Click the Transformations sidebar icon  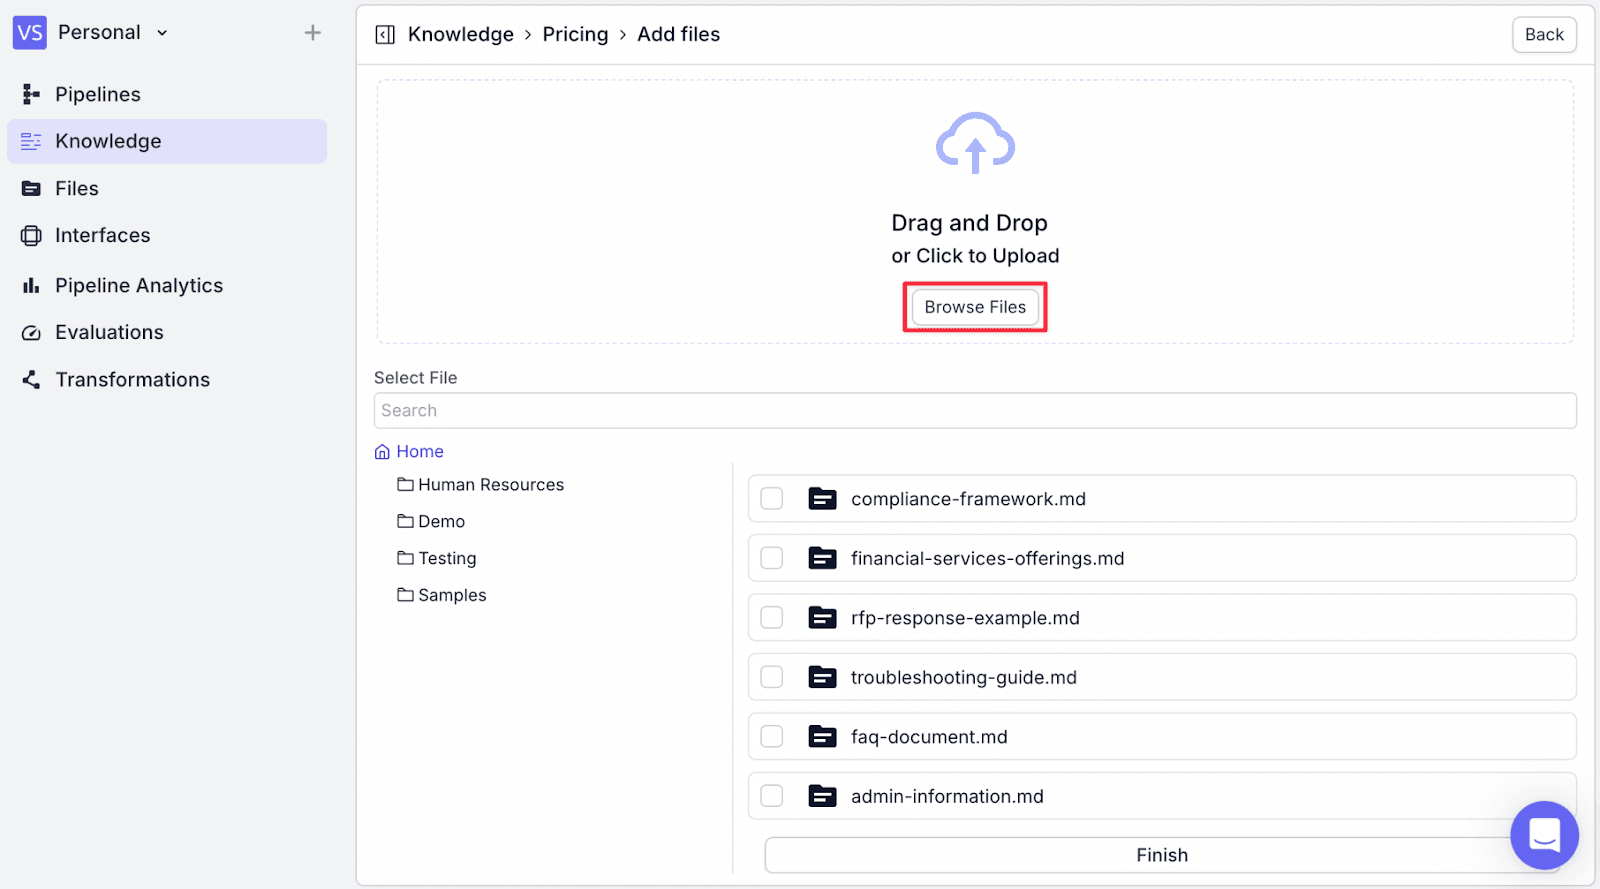pos(31,380)
